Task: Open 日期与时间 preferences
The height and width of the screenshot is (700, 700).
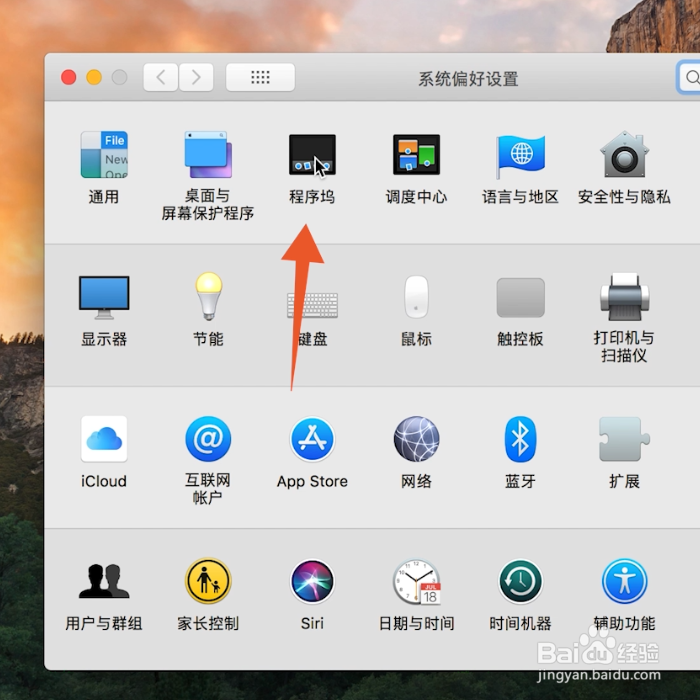Action: point(417,582)
